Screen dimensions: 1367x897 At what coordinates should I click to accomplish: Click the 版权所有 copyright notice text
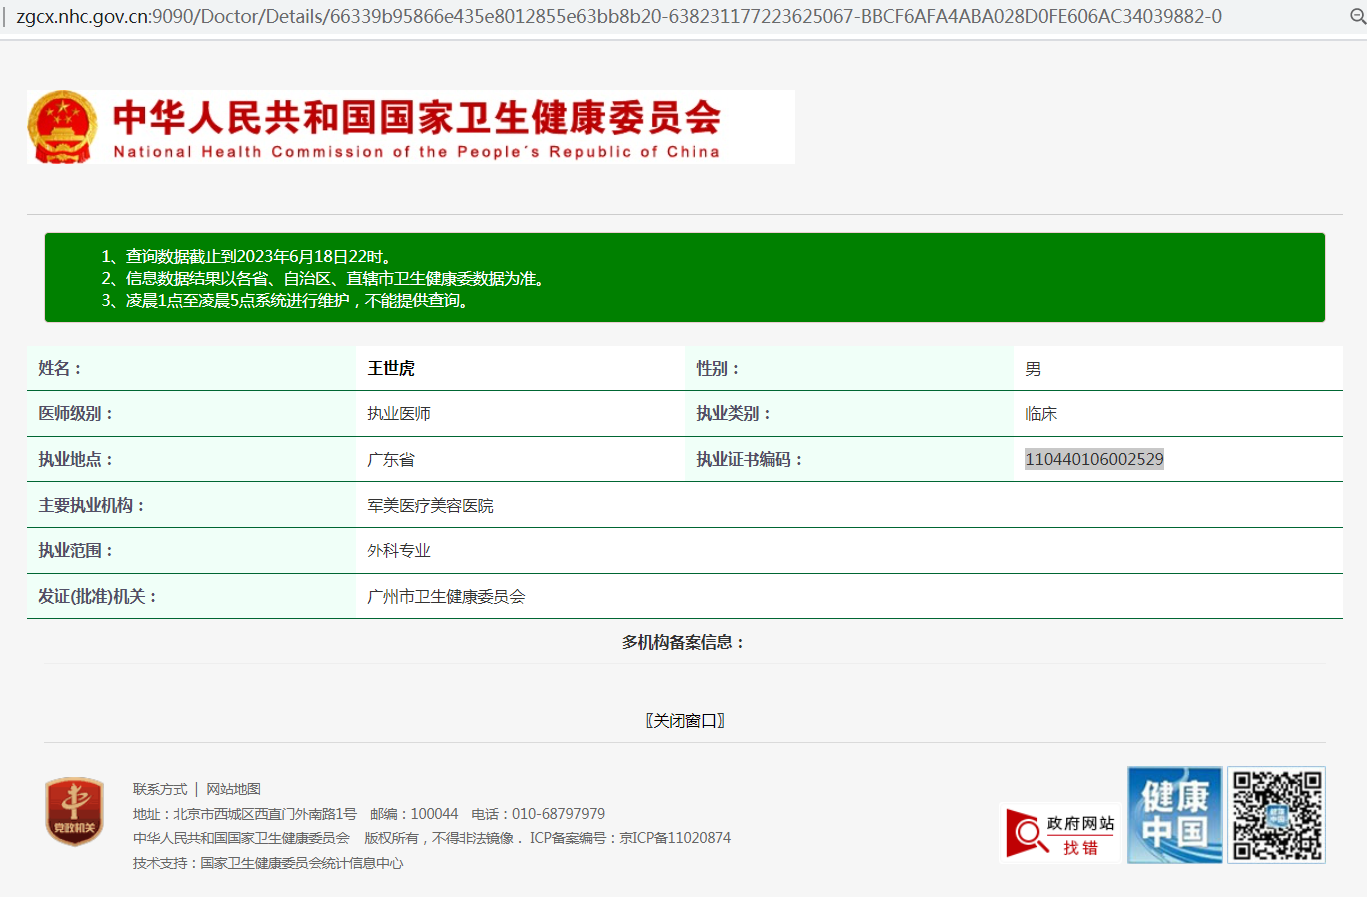click(444, 838)
